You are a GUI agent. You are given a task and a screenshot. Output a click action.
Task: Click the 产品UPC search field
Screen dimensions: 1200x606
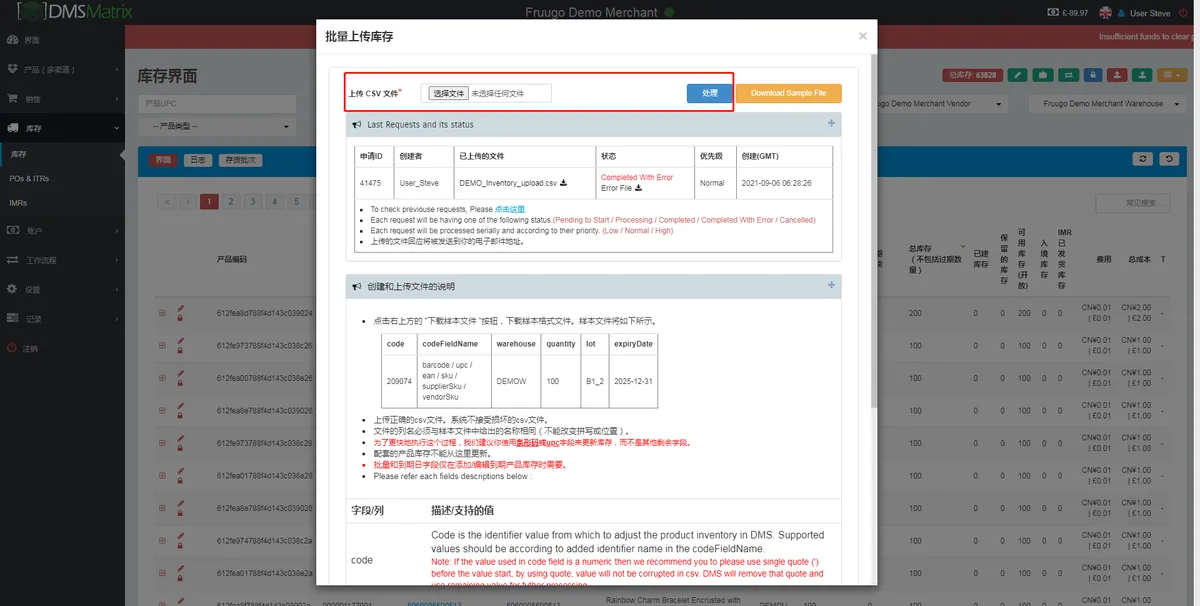coord(217,103)
